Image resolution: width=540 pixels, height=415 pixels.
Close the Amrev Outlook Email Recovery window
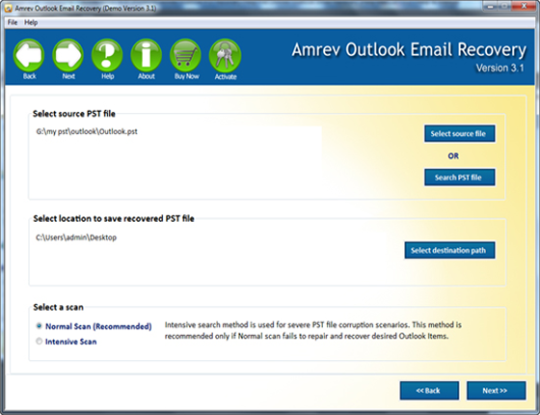click(x=524, y=6)
